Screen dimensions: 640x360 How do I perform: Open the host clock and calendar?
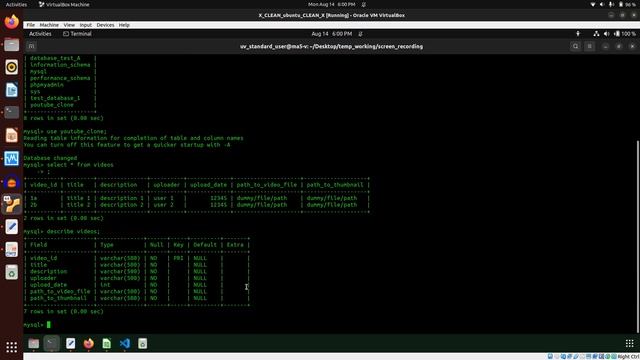click(x=331, y=4)
